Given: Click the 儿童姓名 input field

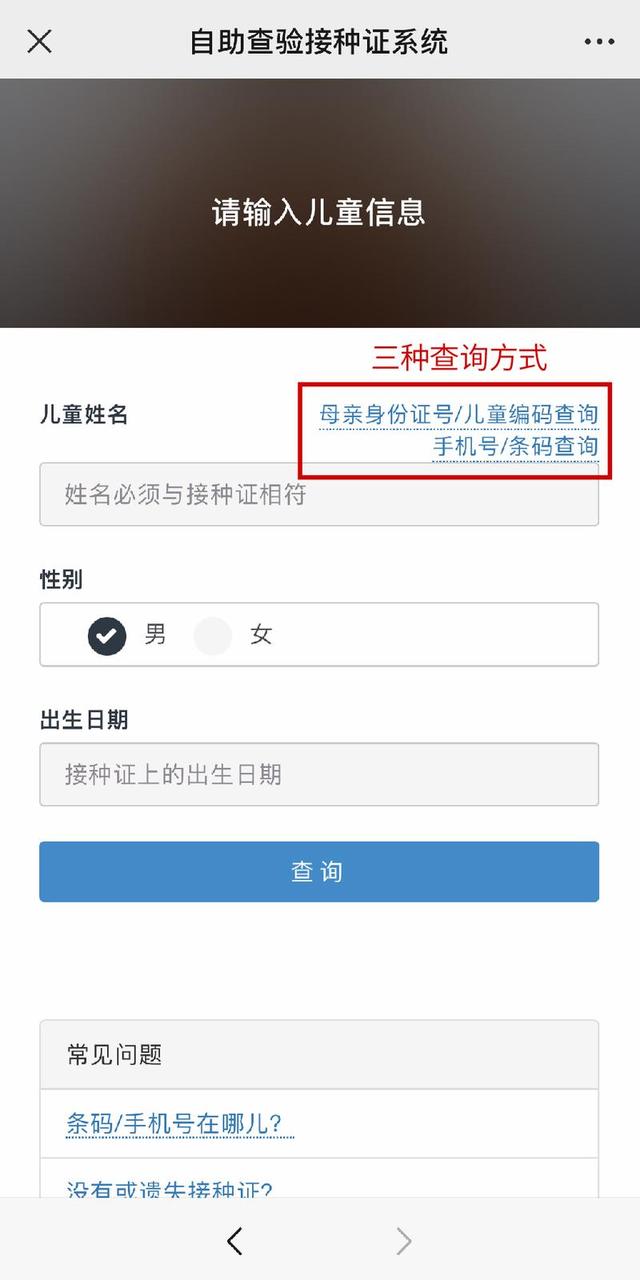Looking at the screenshot, I should point(319,494).
